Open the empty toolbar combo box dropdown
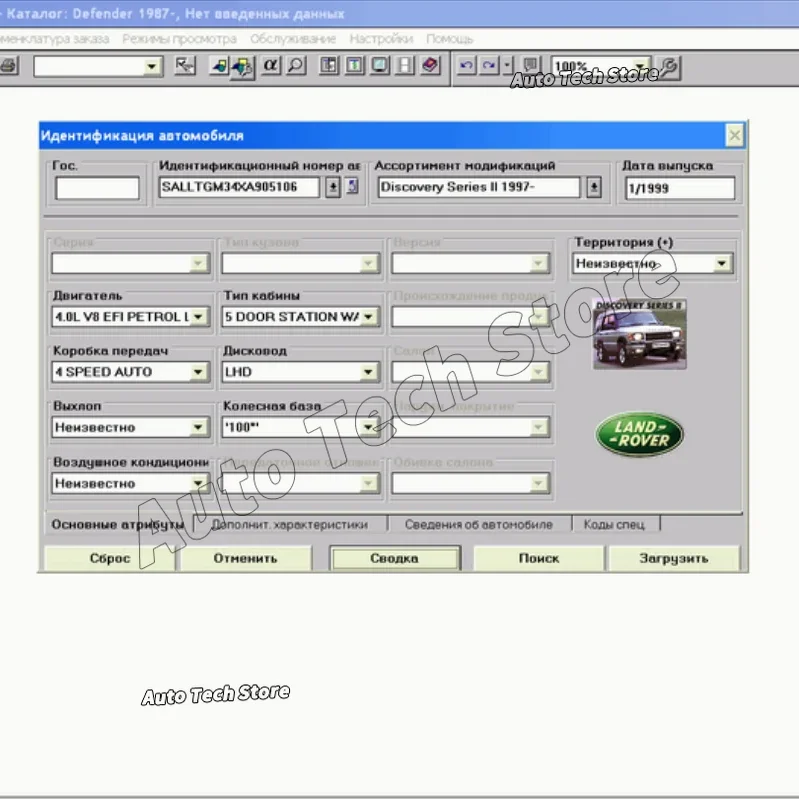This screenshot has height=799, width=799. click(151, 67)
